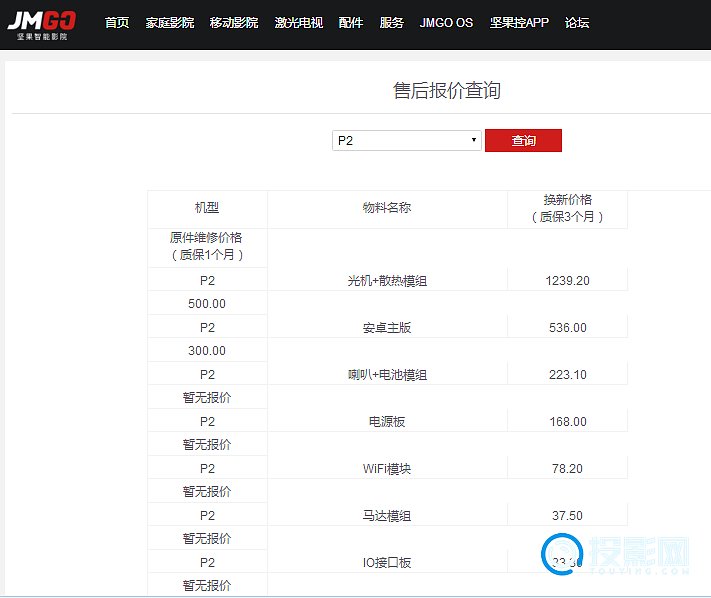Open the P2 model dropdown
The width and height of the screenshot is (711, 598).
407,141
